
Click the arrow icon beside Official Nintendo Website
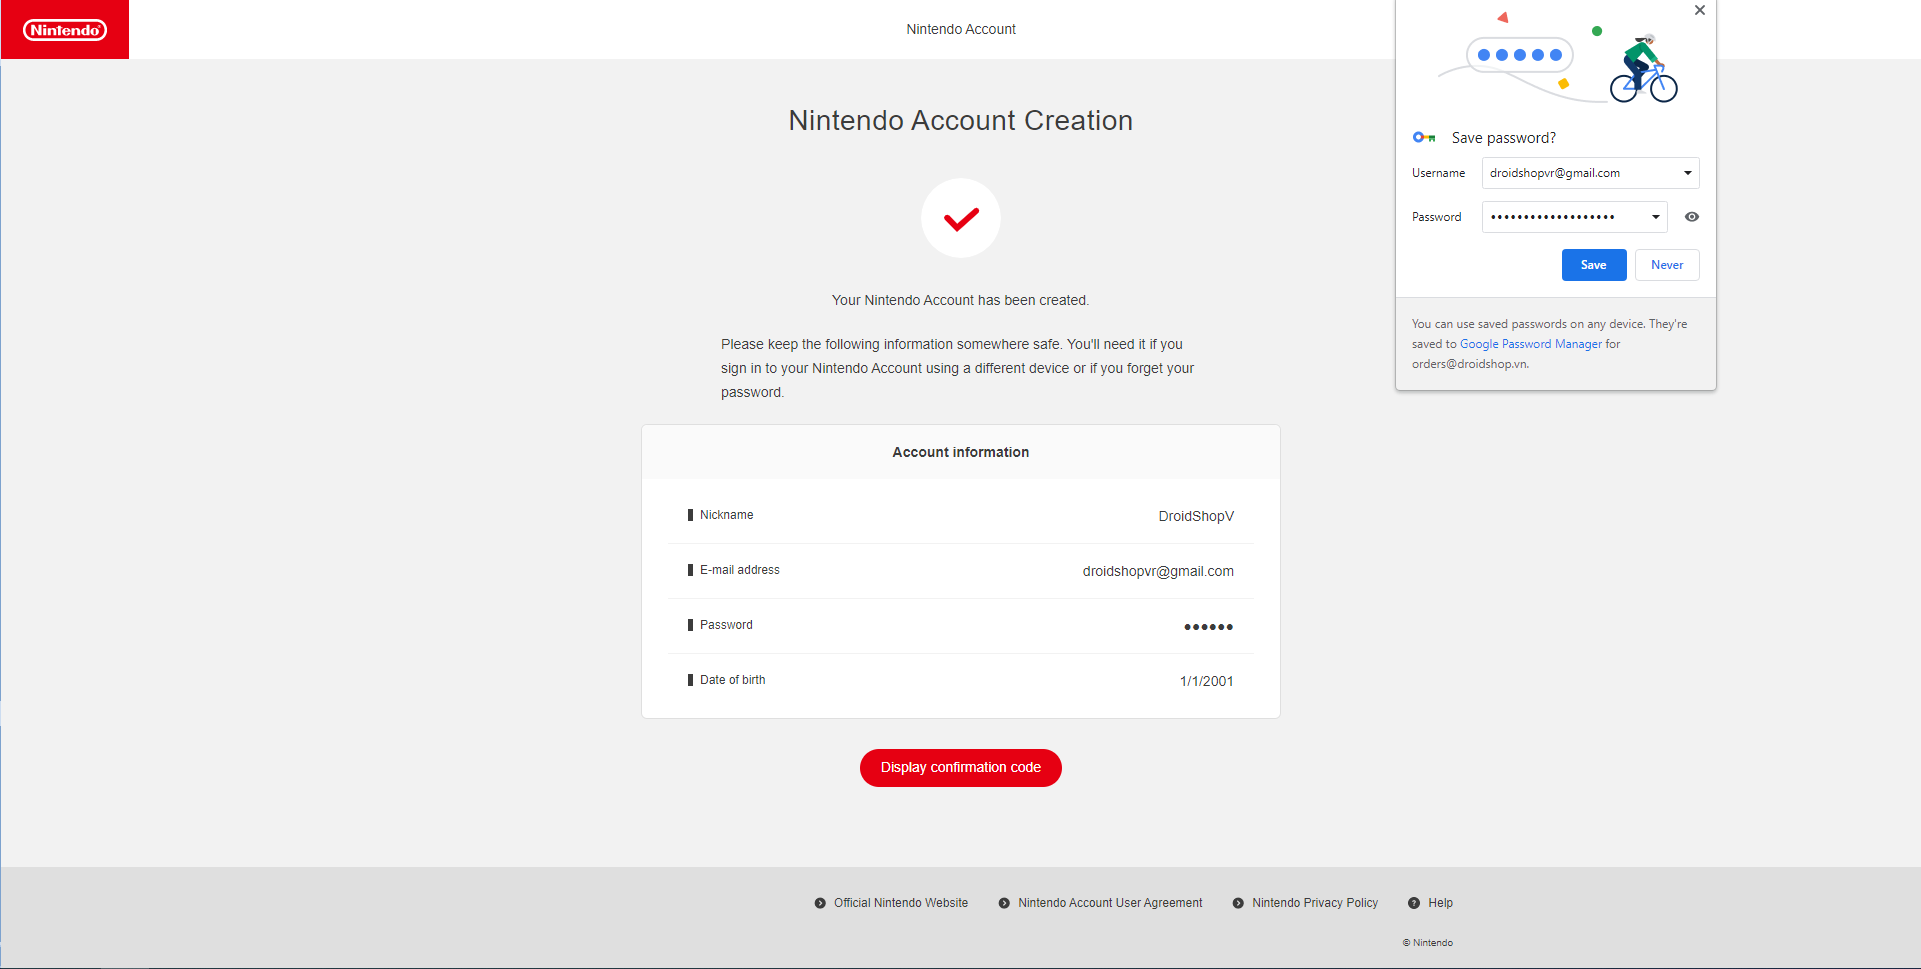point(820,903)
